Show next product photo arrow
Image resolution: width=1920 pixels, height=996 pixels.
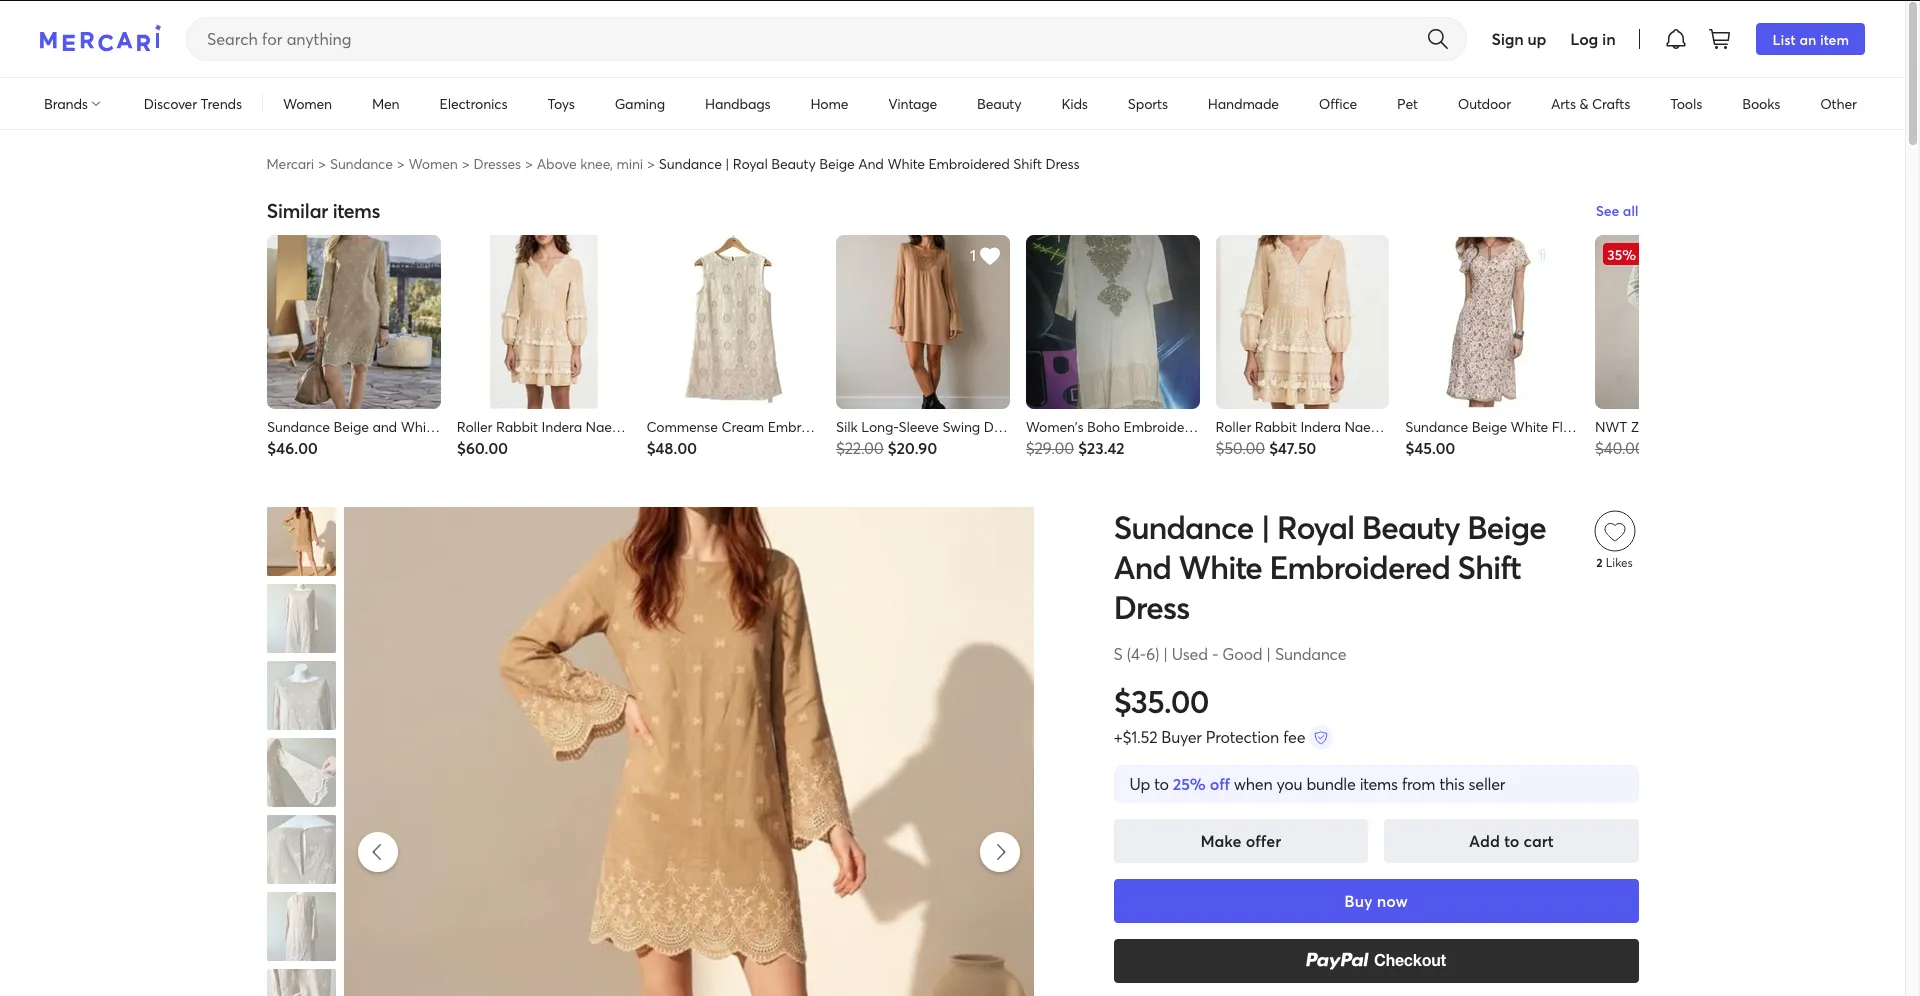click(1000, 852)
